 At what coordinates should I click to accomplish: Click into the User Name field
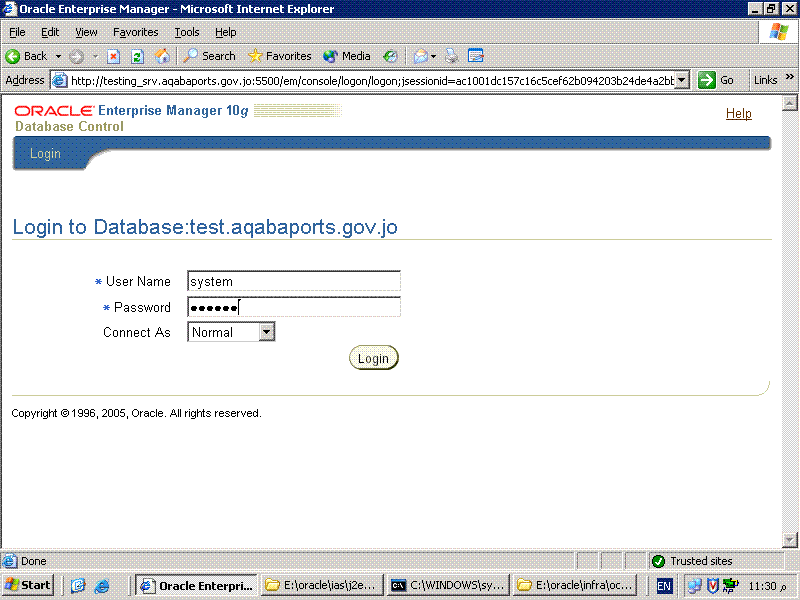point(294,282)
